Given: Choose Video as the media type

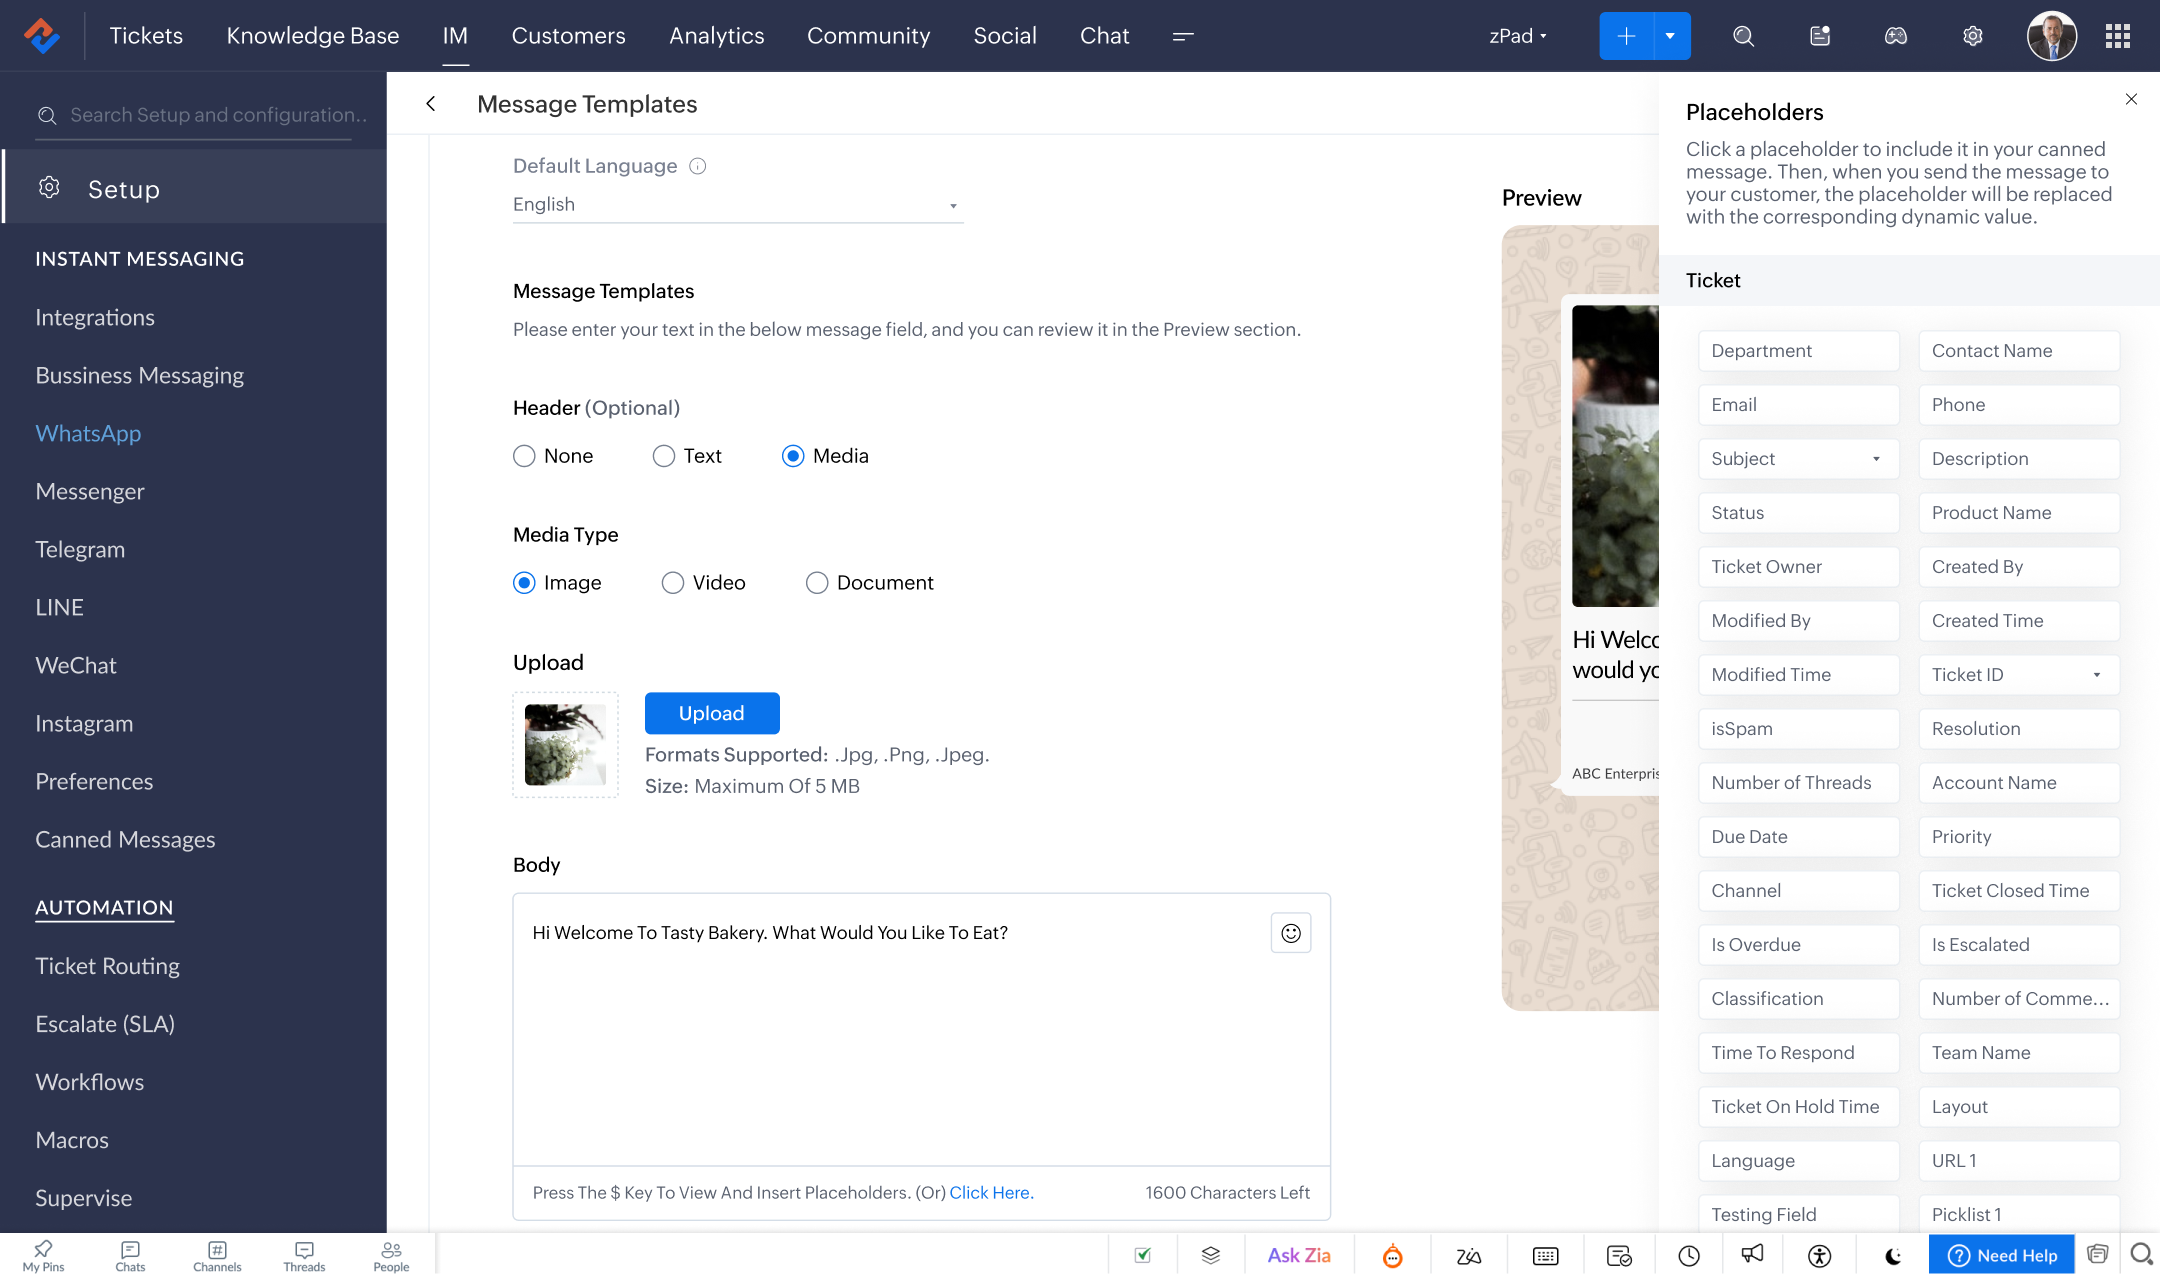Looking at the screenshot, I should coord(673,583).
